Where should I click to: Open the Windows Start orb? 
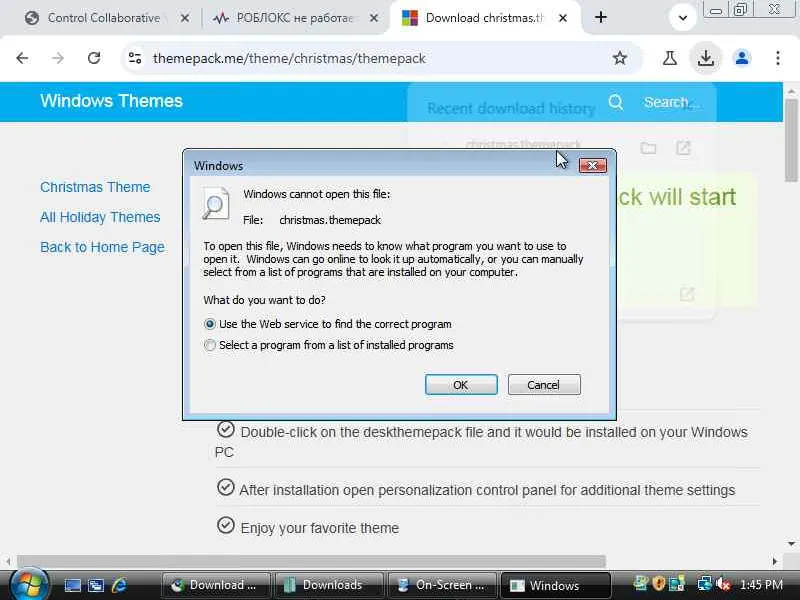point(29,584)
